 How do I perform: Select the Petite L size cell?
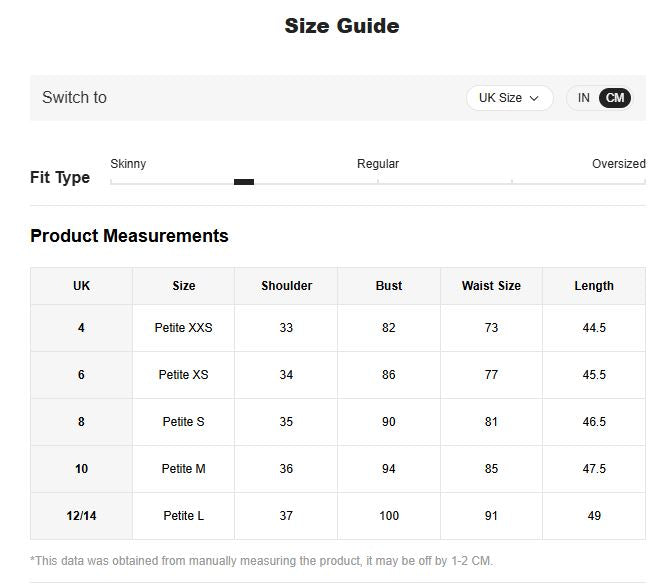[183, 516]
